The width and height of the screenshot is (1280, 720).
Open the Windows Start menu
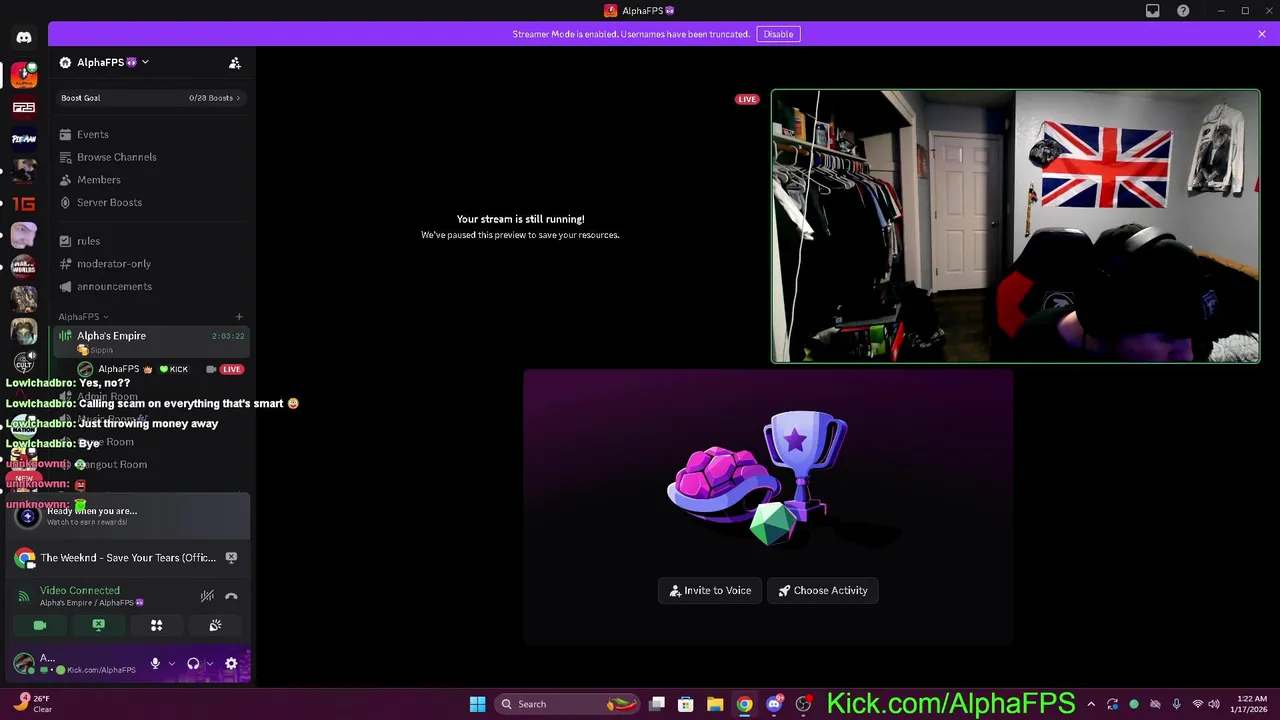pyautogui.click(x=477, y=704)
